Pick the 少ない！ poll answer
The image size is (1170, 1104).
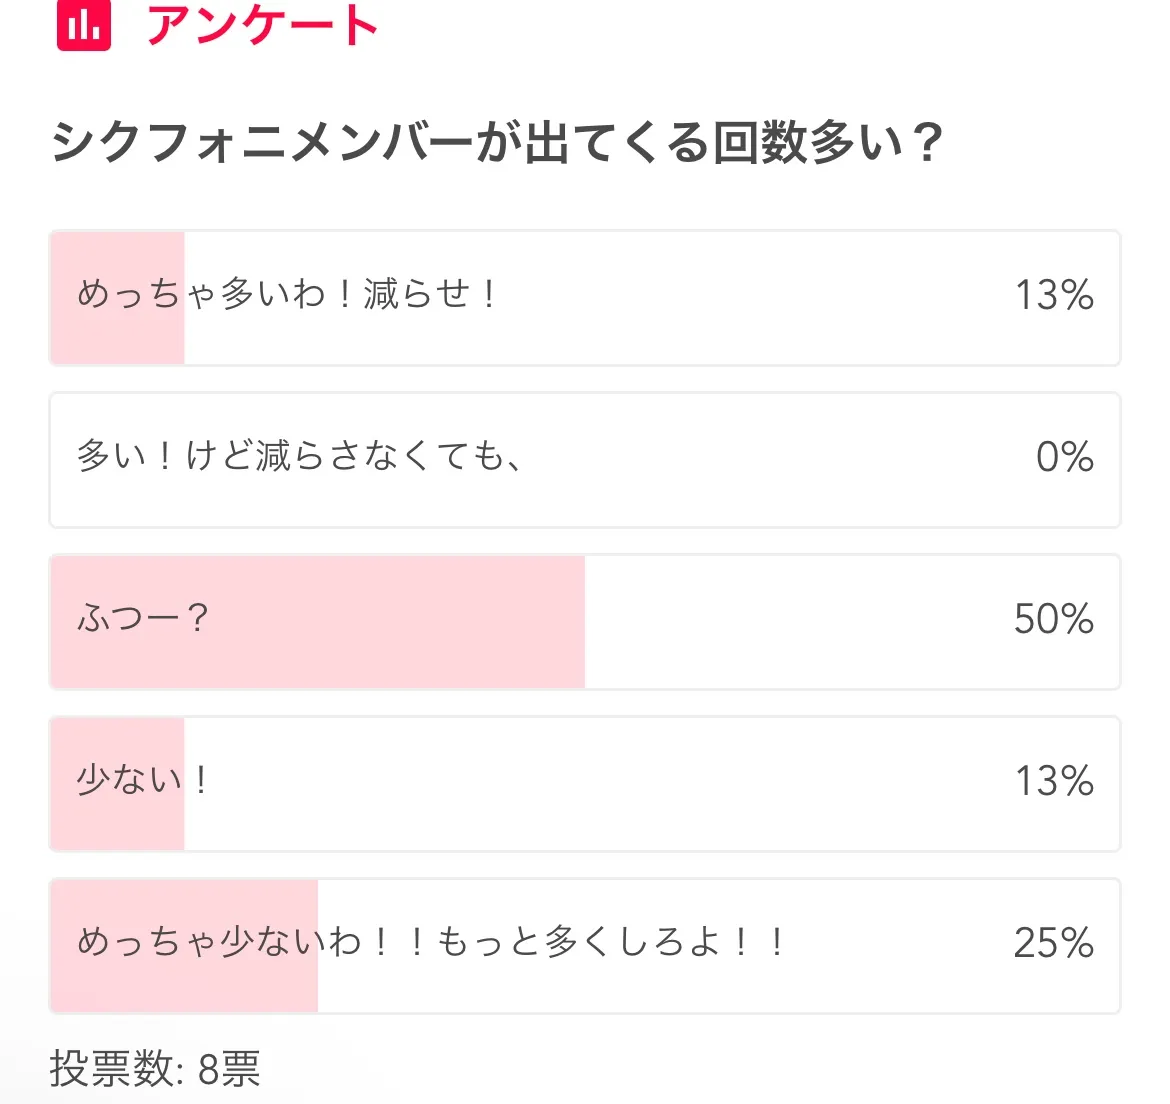point(142,781)
